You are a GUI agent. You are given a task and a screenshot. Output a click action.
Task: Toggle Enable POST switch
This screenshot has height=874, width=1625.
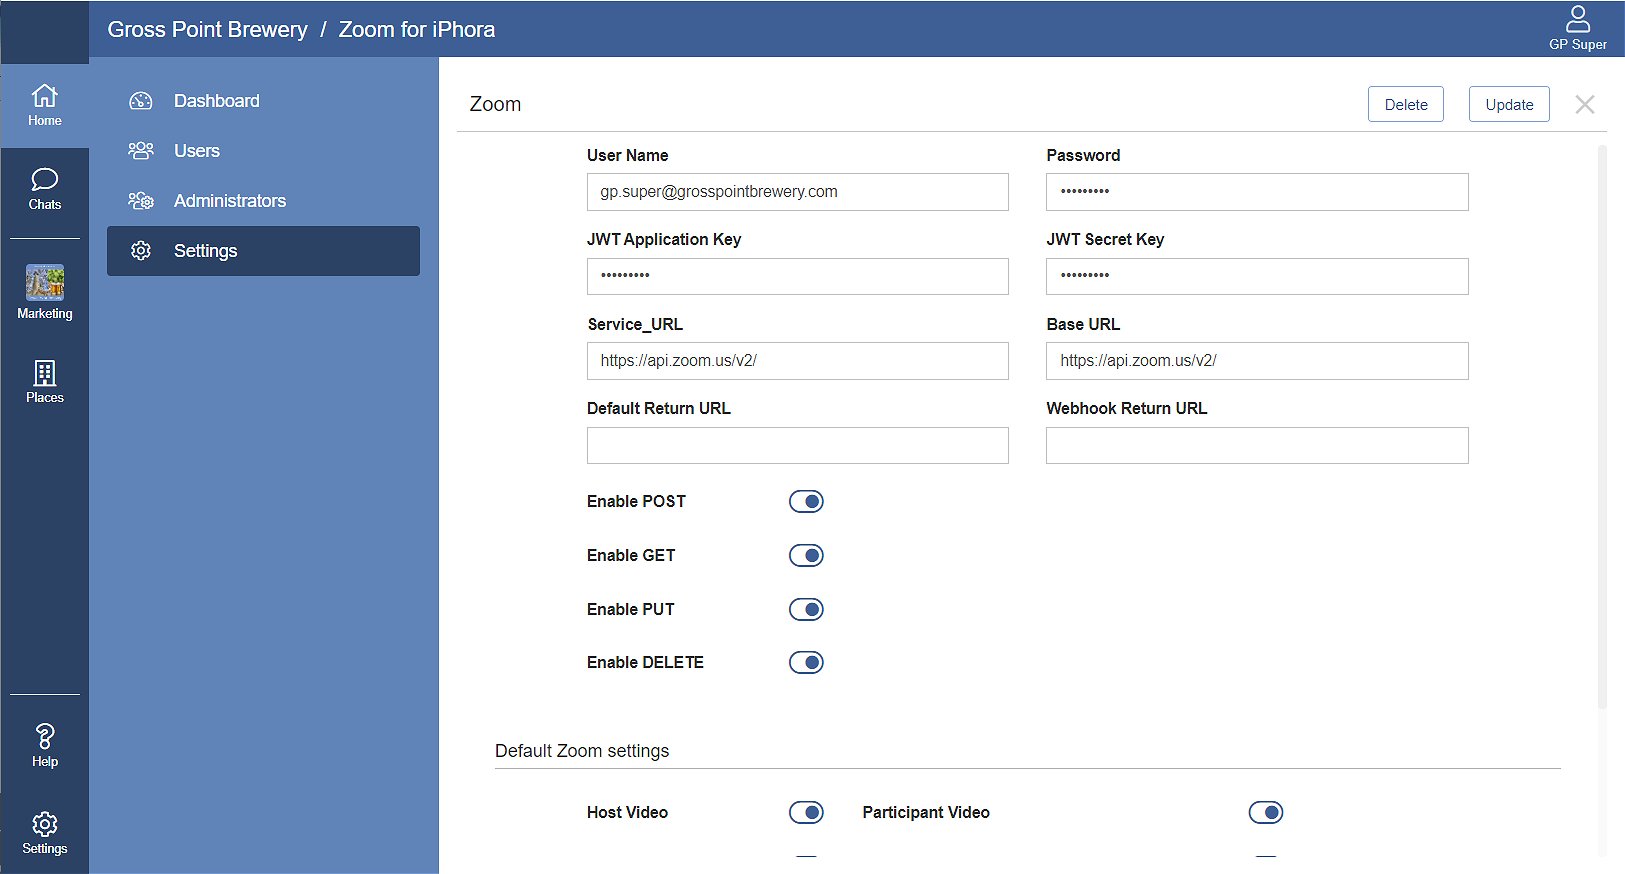point(806,501)
